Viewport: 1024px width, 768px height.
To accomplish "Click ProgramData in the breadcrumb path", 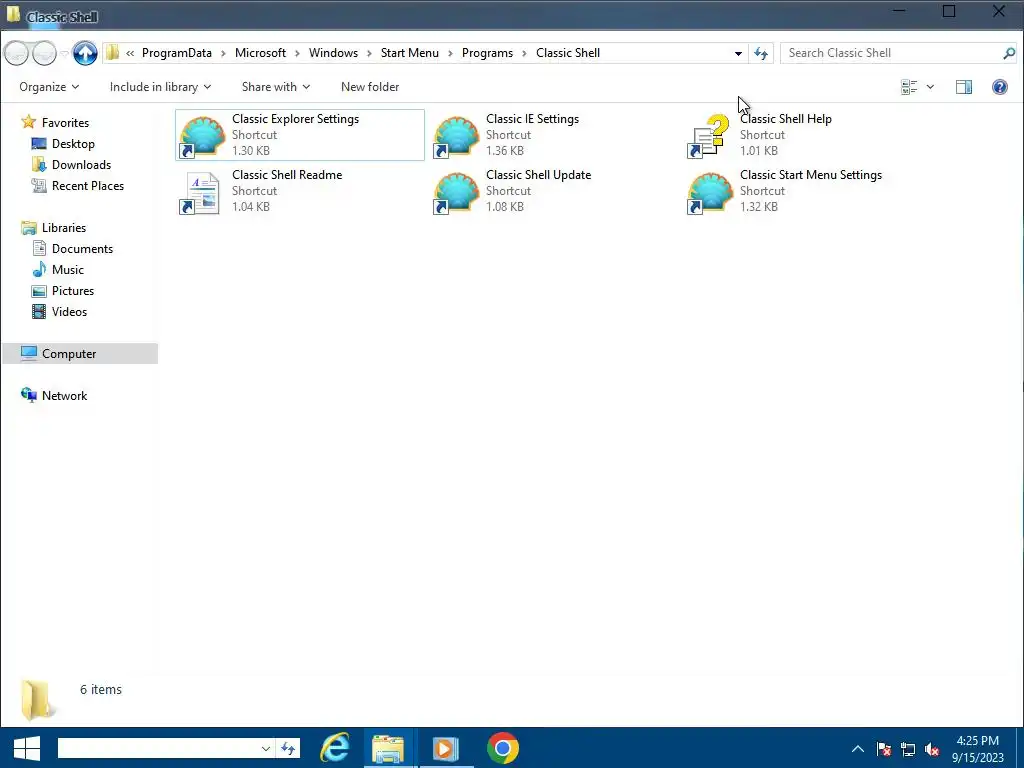I will pyautogui.click(x=177, y=53).
